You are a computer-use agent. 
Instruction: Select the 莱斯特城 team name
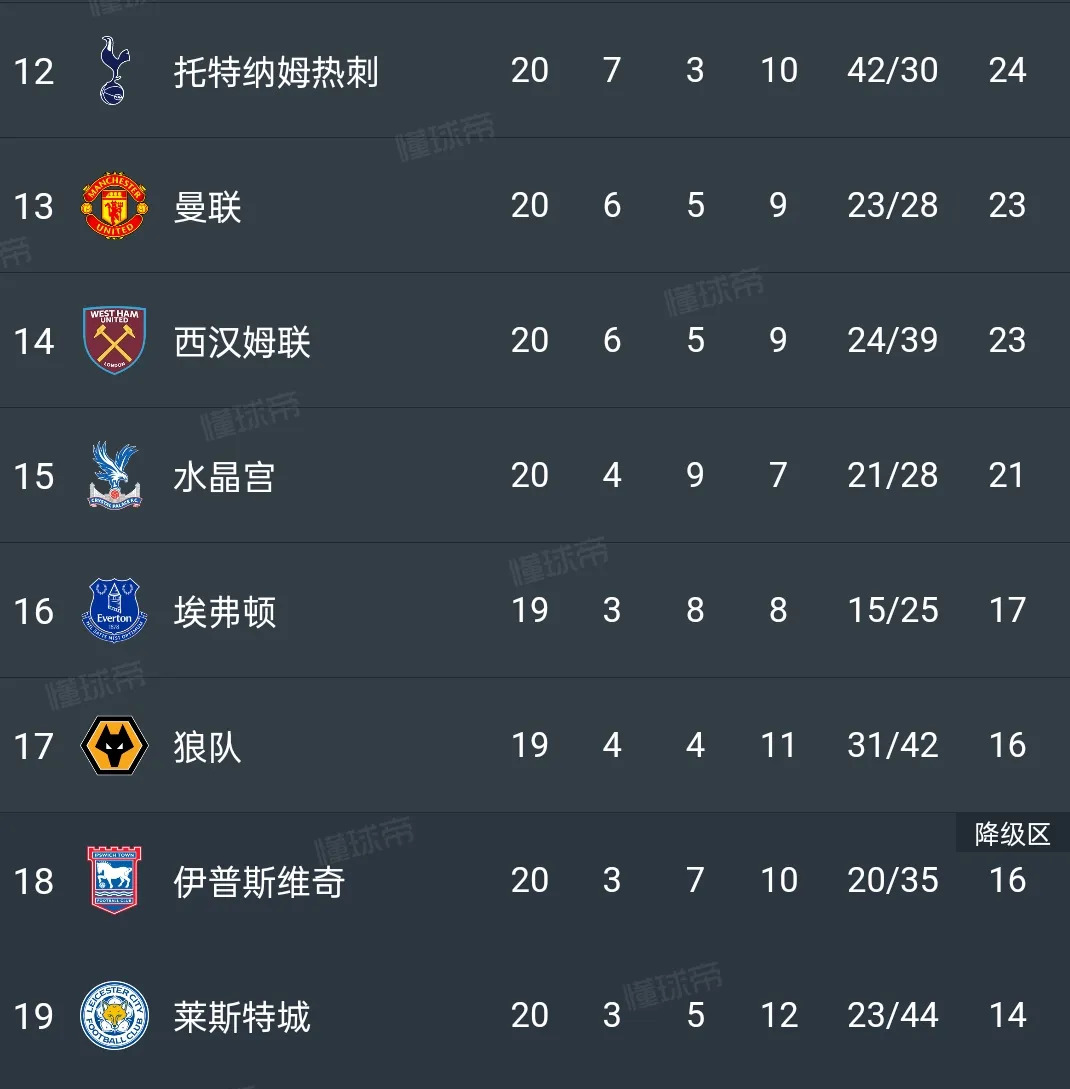[242, 1017]
